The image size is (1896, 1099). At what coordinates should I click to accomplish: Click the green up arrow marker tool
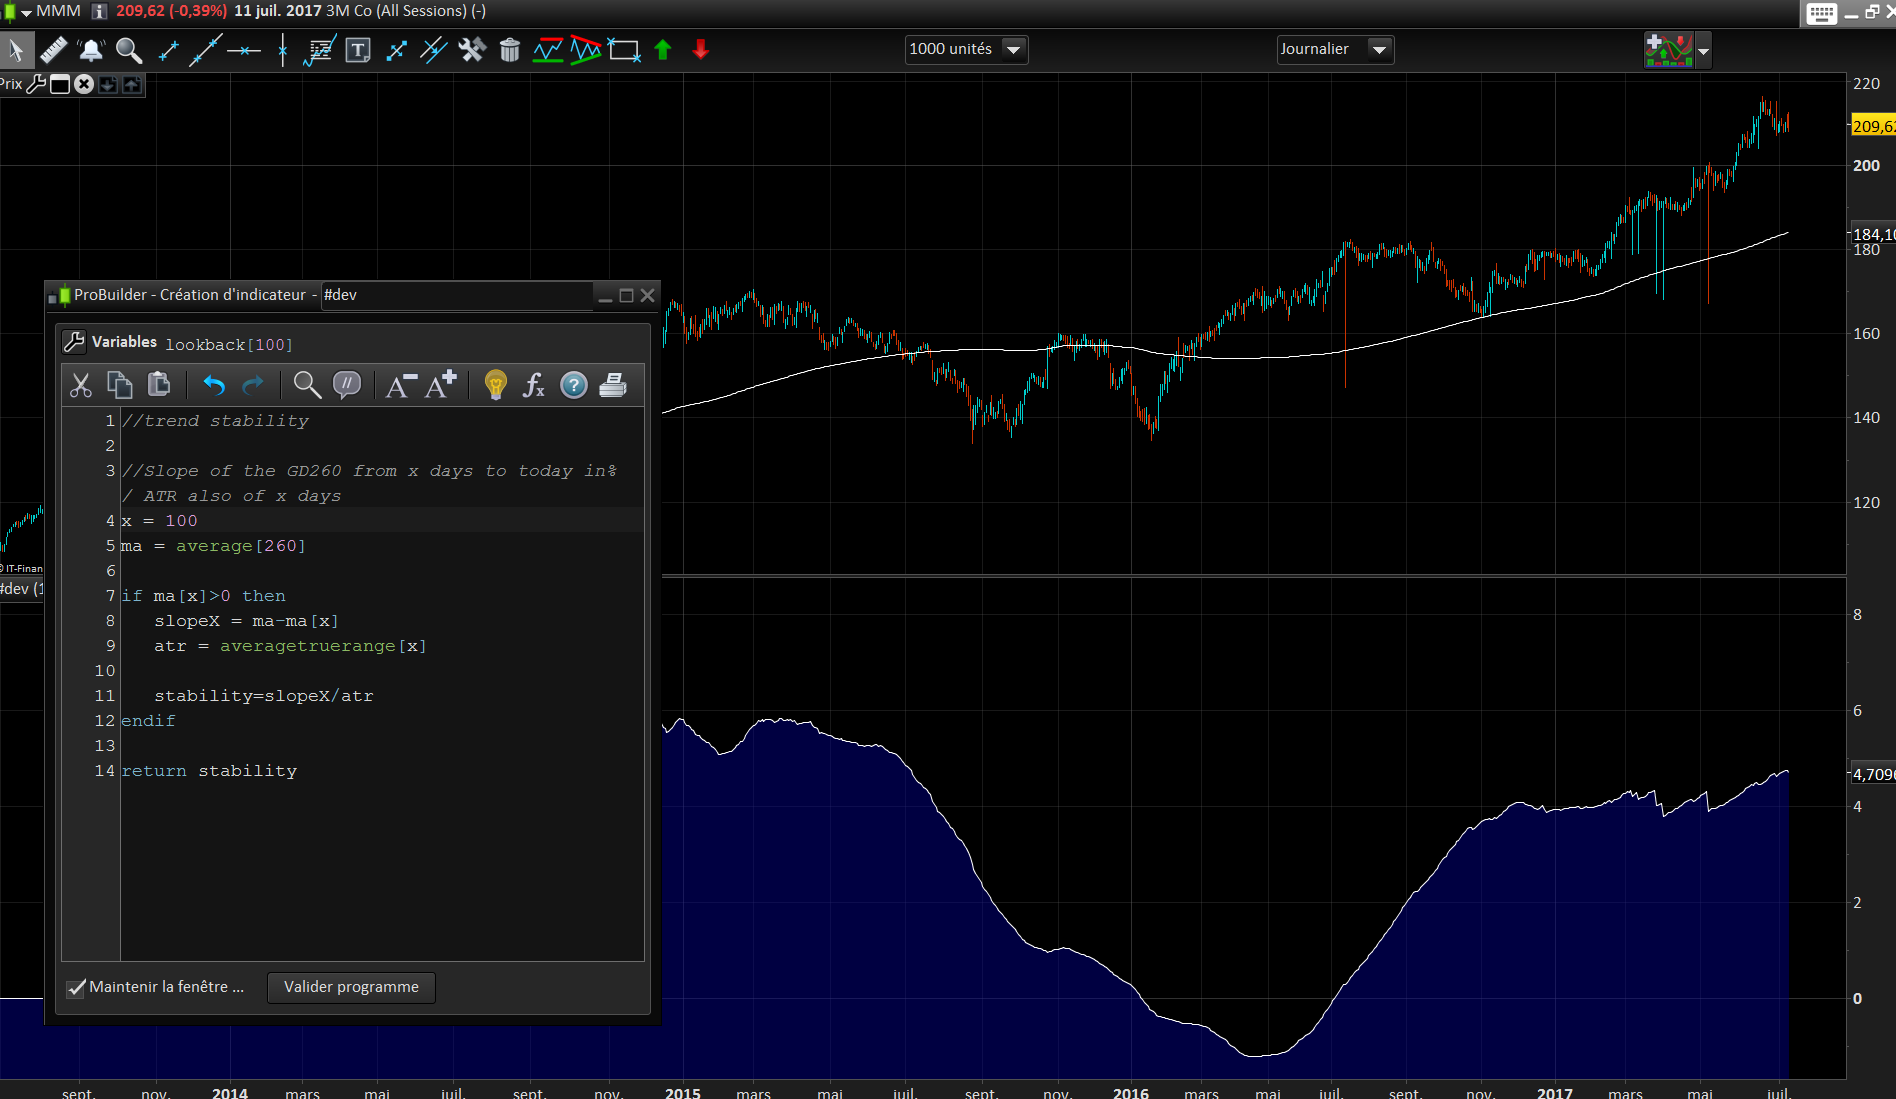click(x=662, y=50)
